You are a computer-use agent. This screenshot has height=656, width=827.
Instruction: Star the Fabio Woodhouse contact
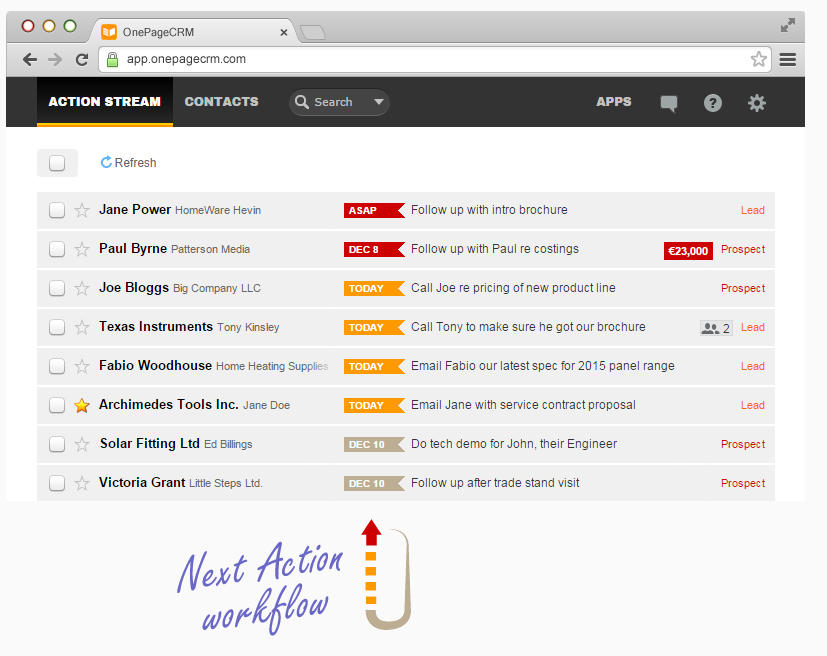82,366
